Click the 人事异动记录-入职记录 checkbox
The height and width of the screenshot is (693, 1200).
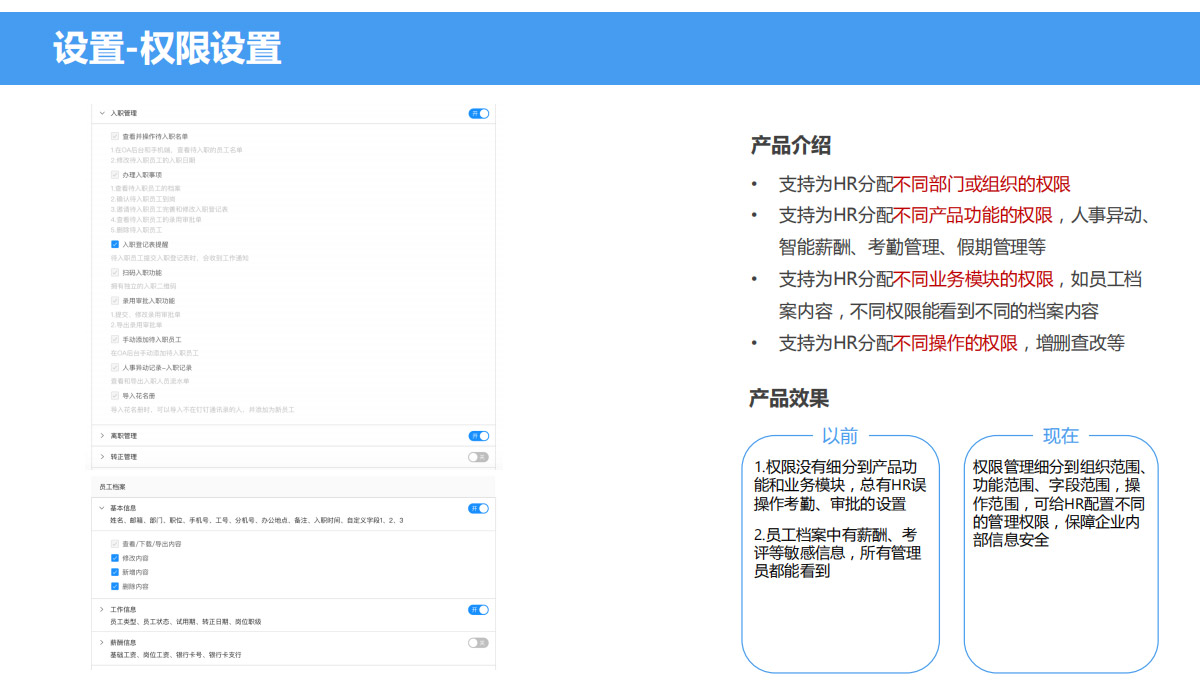pyautogui.click(x=115, y=367)
